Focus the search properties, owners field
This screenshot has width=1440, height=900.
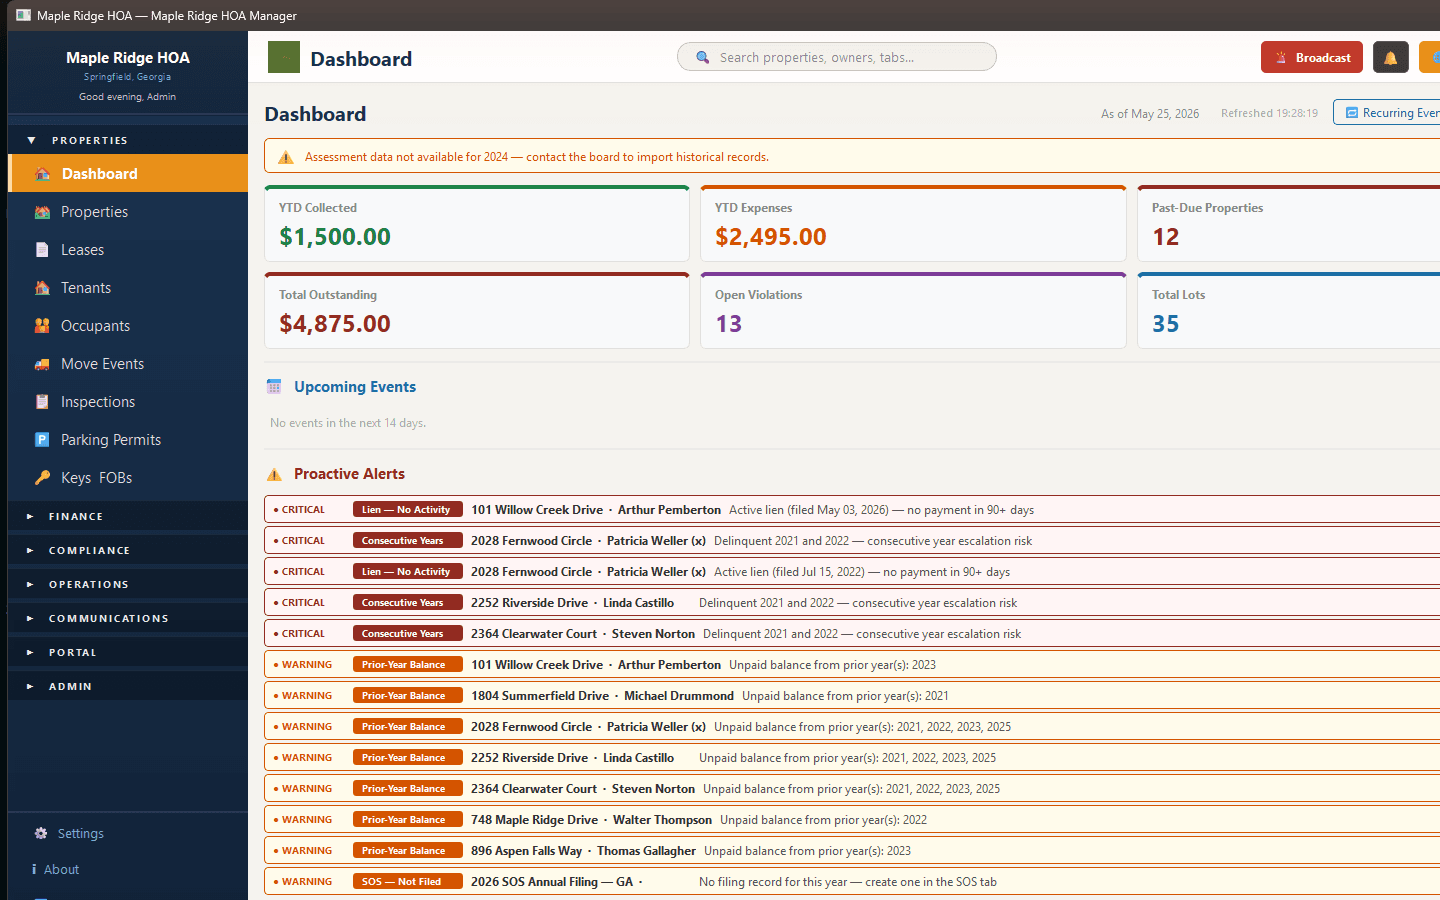[837, 57]
